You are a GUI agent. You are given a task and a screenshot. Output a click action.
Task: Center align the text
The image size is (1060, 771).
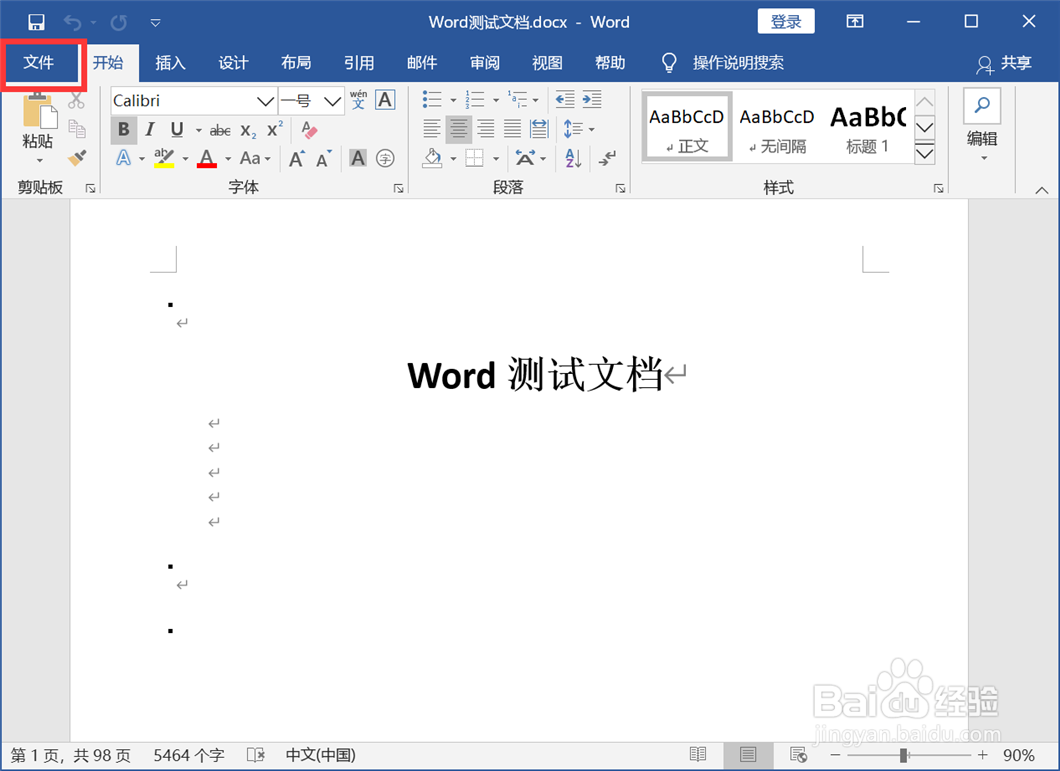(x=458, y=129)
